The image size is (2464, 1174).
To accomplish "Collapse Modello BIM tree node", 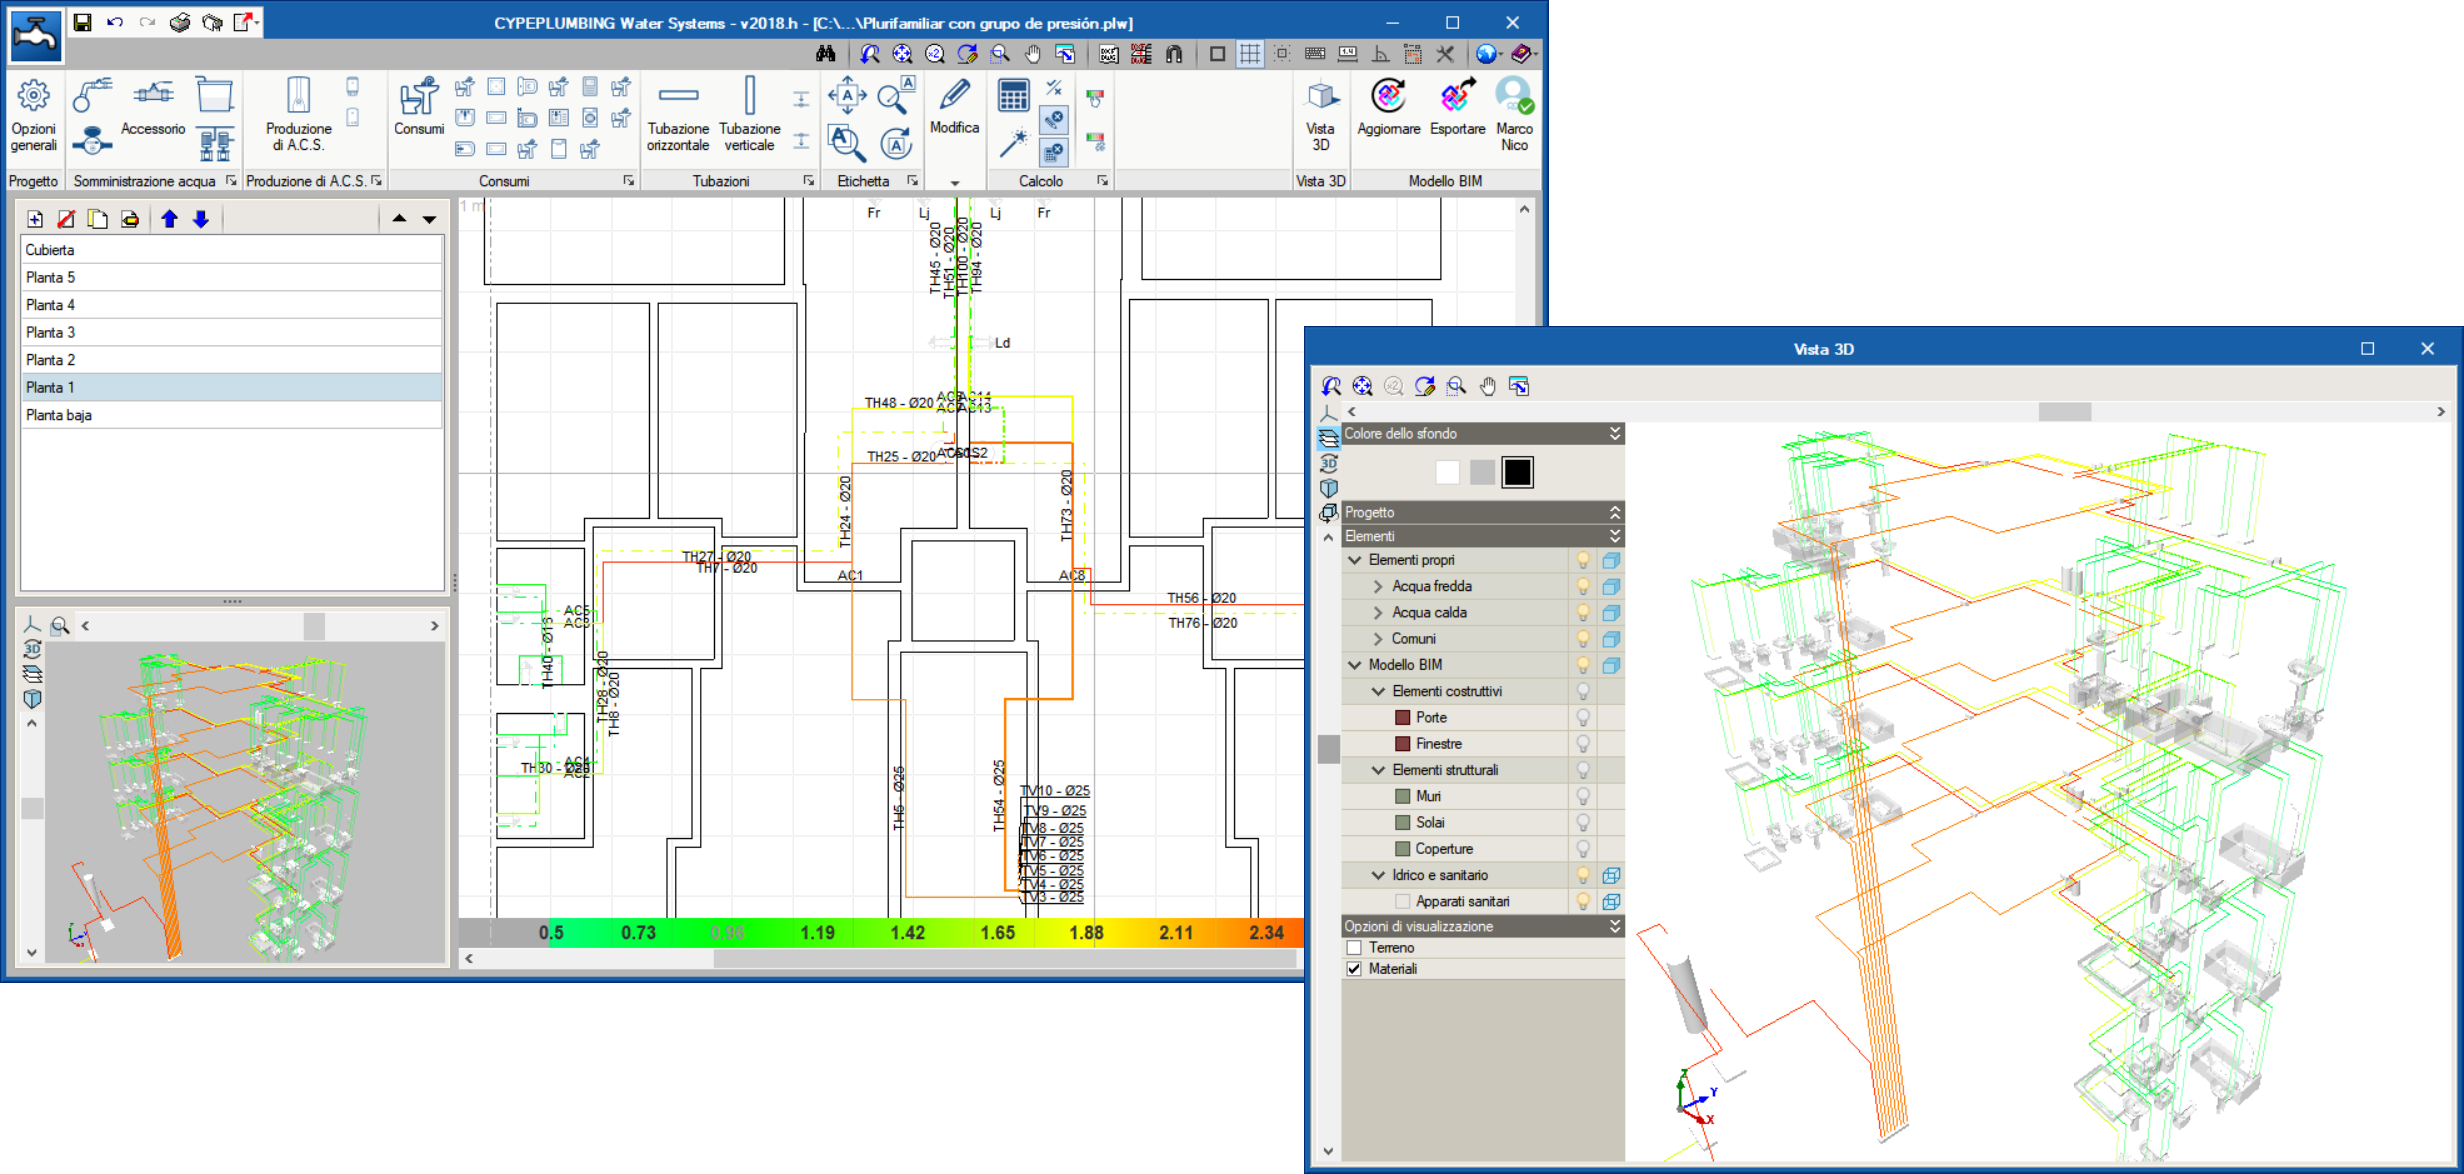I will coord(1355,665).
